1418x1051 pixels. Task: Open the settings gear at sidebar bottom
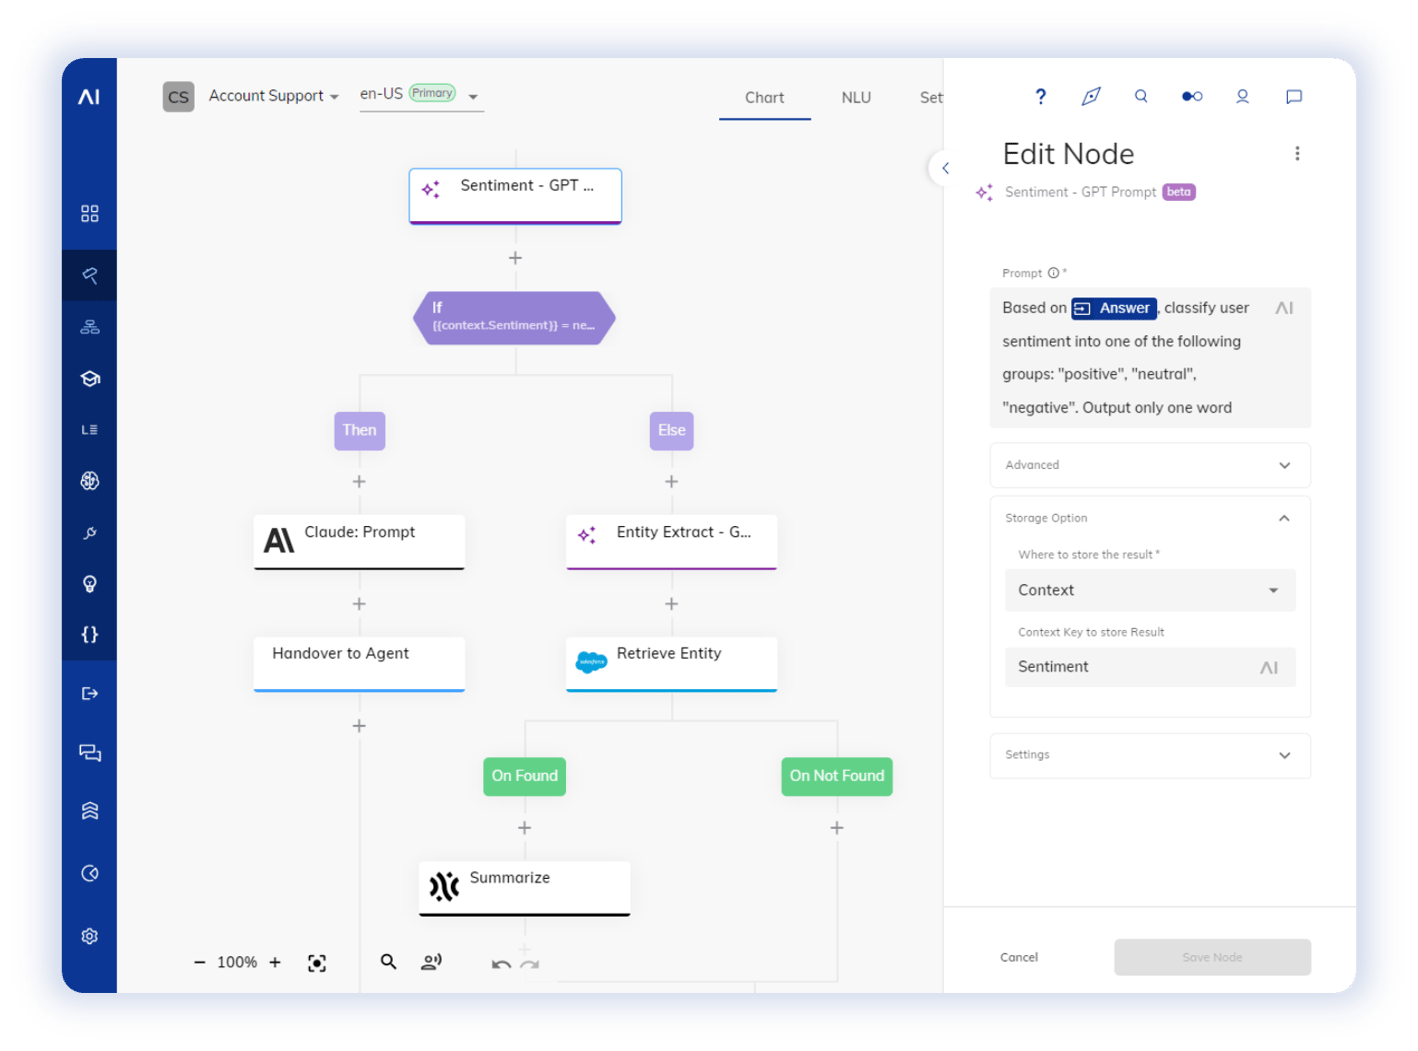pos(89,935)
